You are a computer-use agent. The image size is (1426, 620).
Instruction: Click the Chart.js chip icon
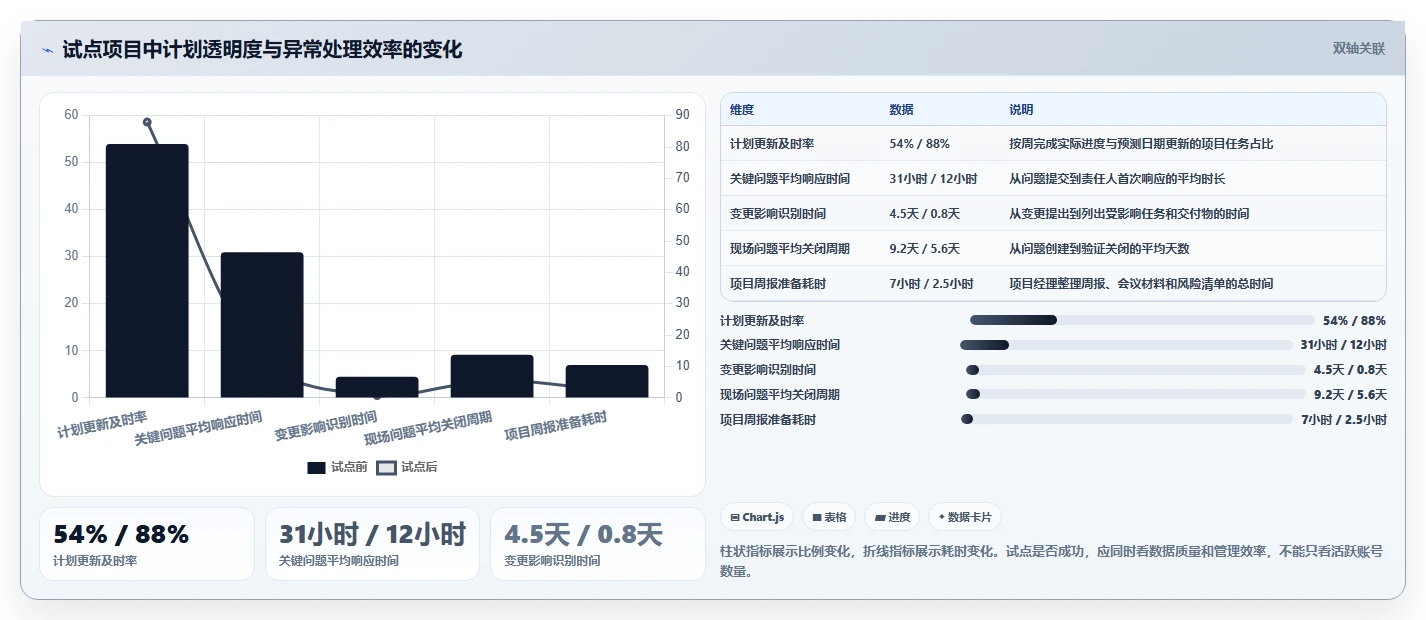pyautogui.click(x=735, y=517)
